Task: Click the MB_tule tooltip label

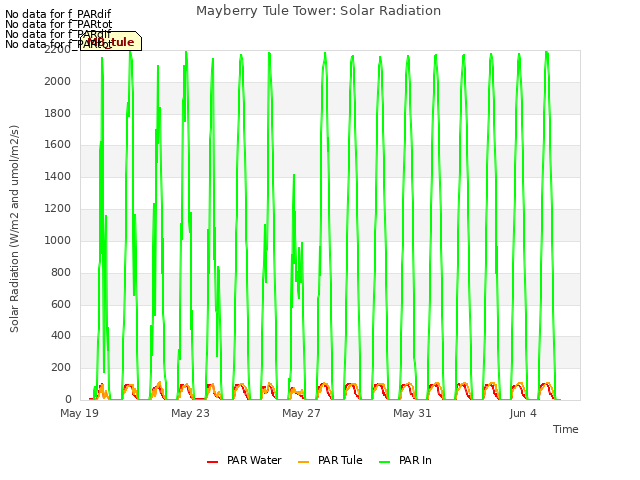Action: click(111, 42)
